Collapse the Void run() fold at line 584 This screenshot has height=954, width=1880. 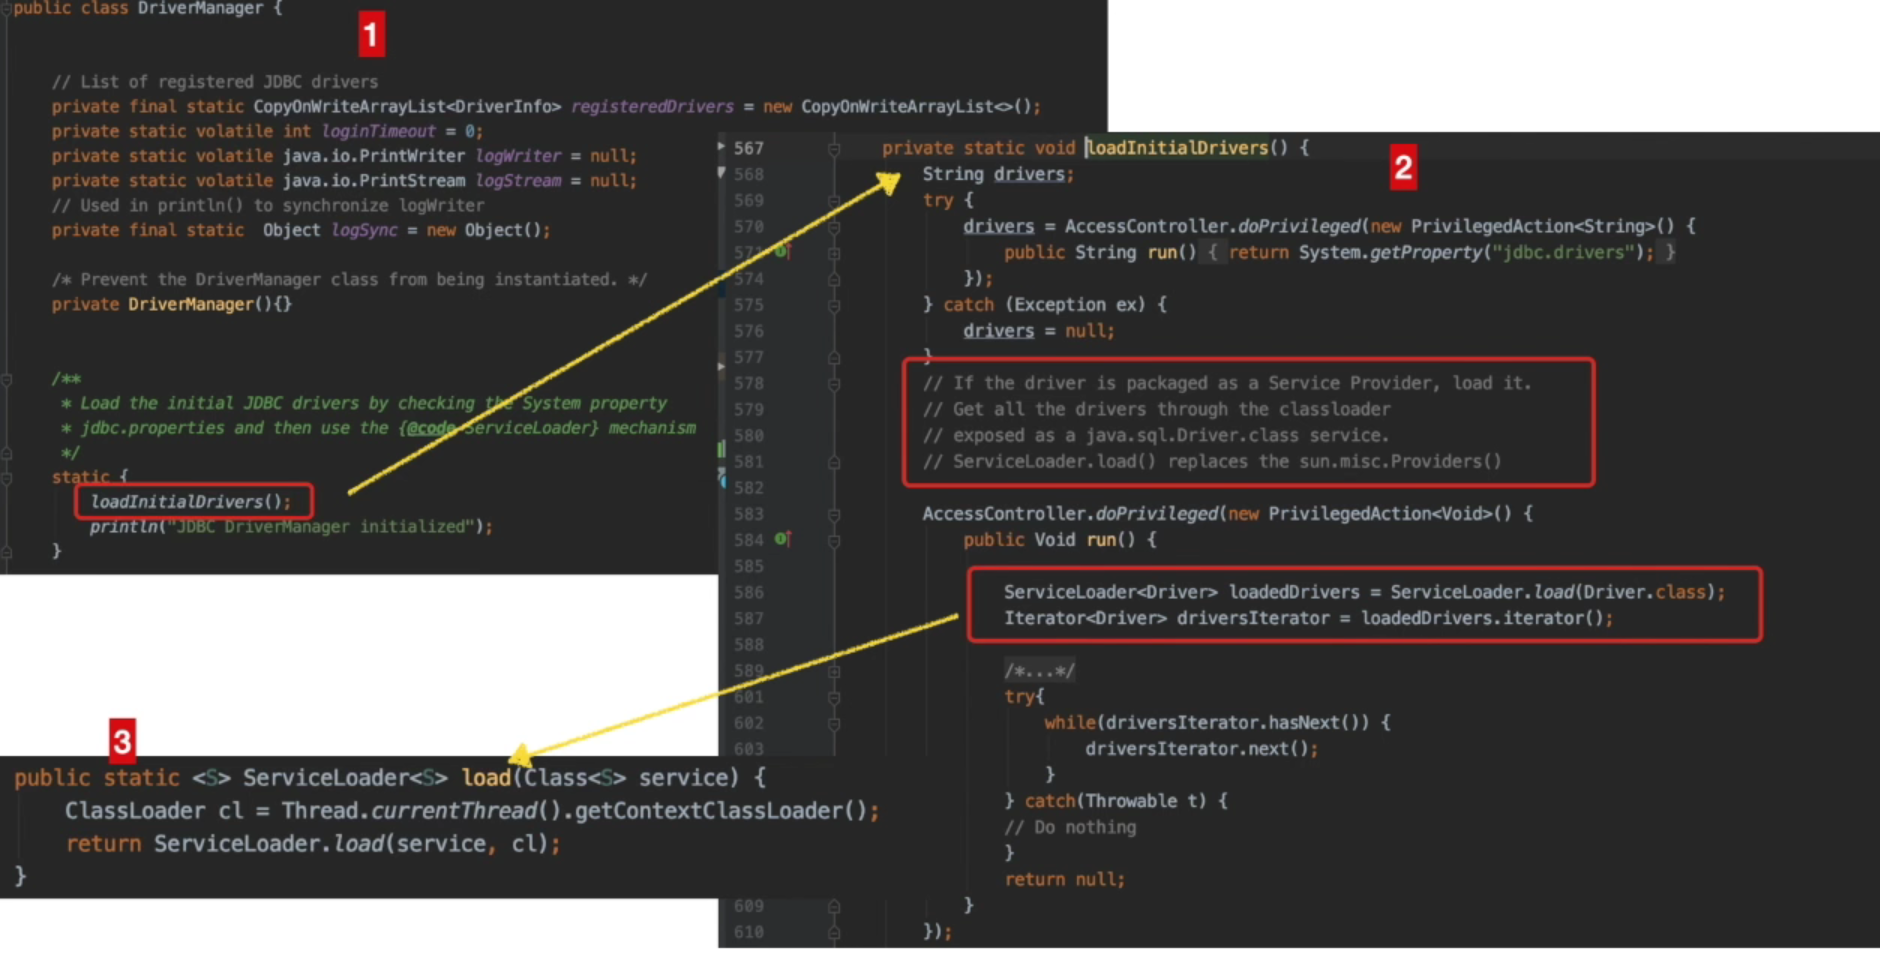833,540
